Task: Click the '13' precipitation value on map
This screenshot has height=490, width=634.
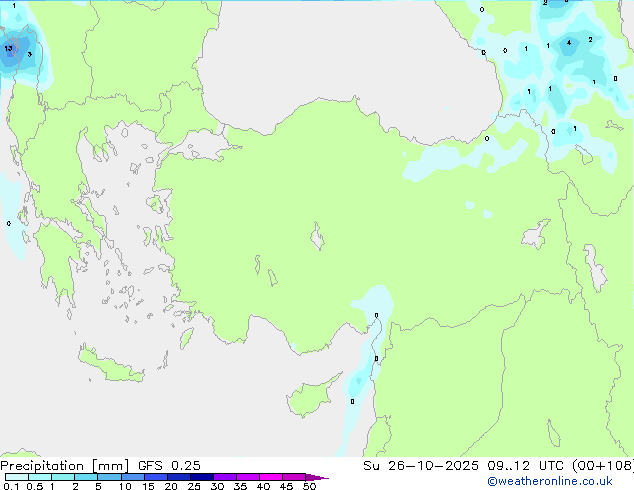Action: [8, 49]
